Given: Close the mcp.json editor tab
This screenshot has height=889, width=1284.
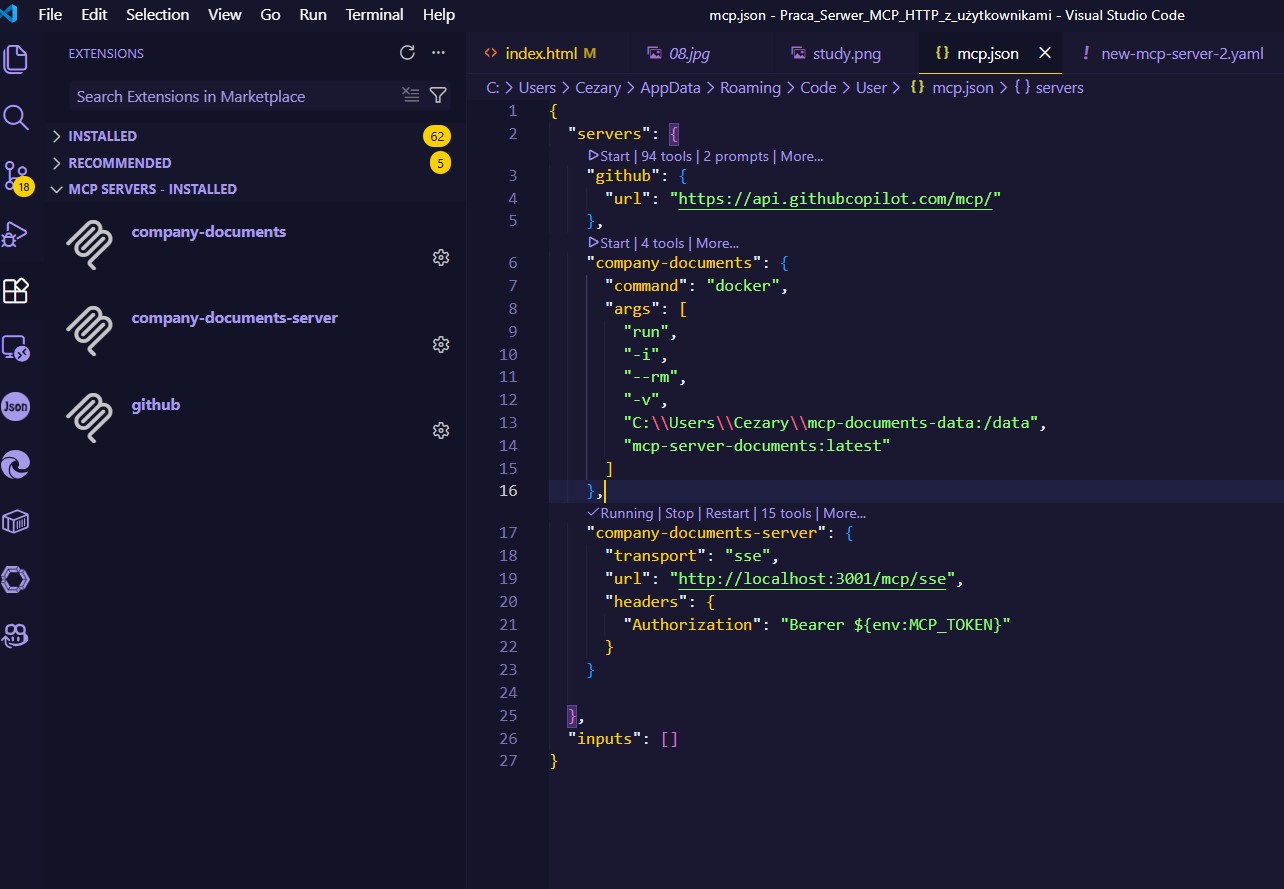Looking at the screenshot, I should (x=1045, y=53).
